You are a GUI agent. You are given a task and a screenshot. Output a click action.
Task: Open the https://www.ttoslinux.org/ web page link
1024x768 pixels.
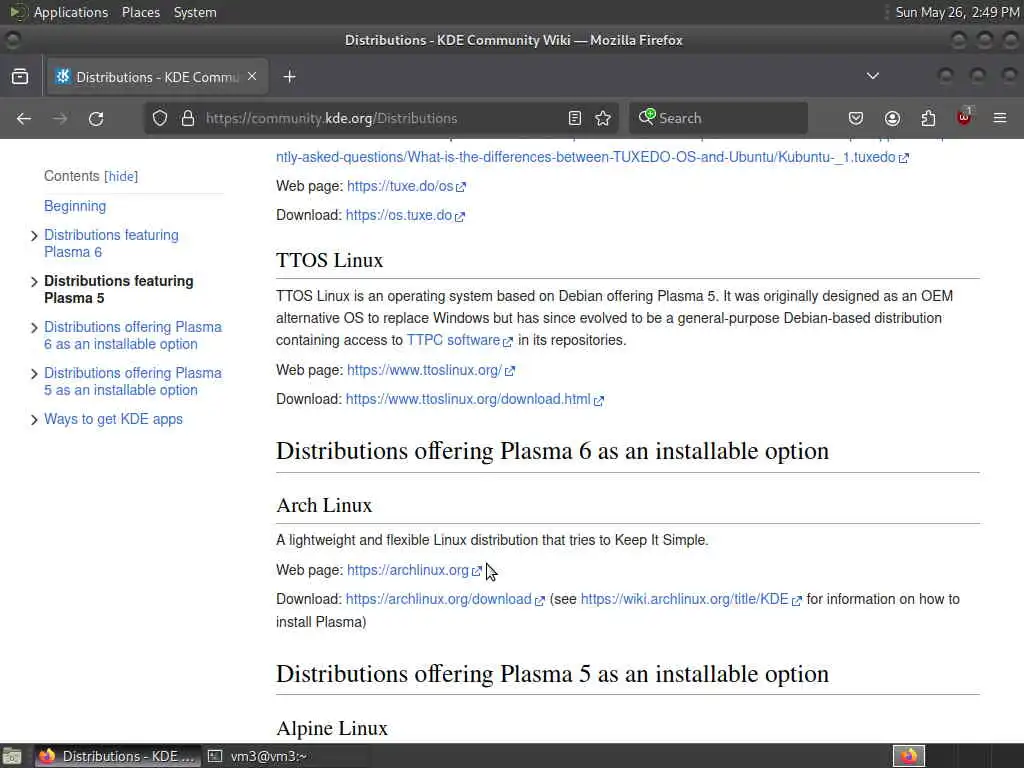(x=430, y=370)
